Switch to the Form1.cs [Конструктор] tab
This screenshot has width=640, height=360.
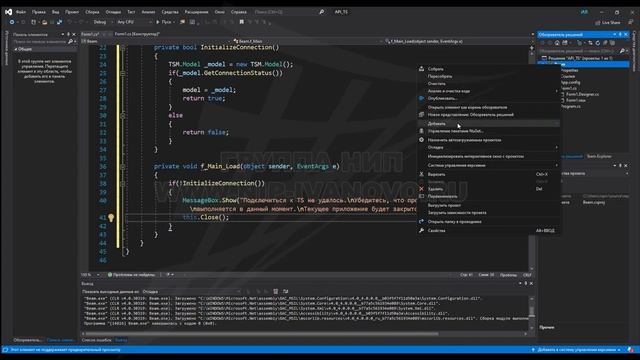point(137,34)
